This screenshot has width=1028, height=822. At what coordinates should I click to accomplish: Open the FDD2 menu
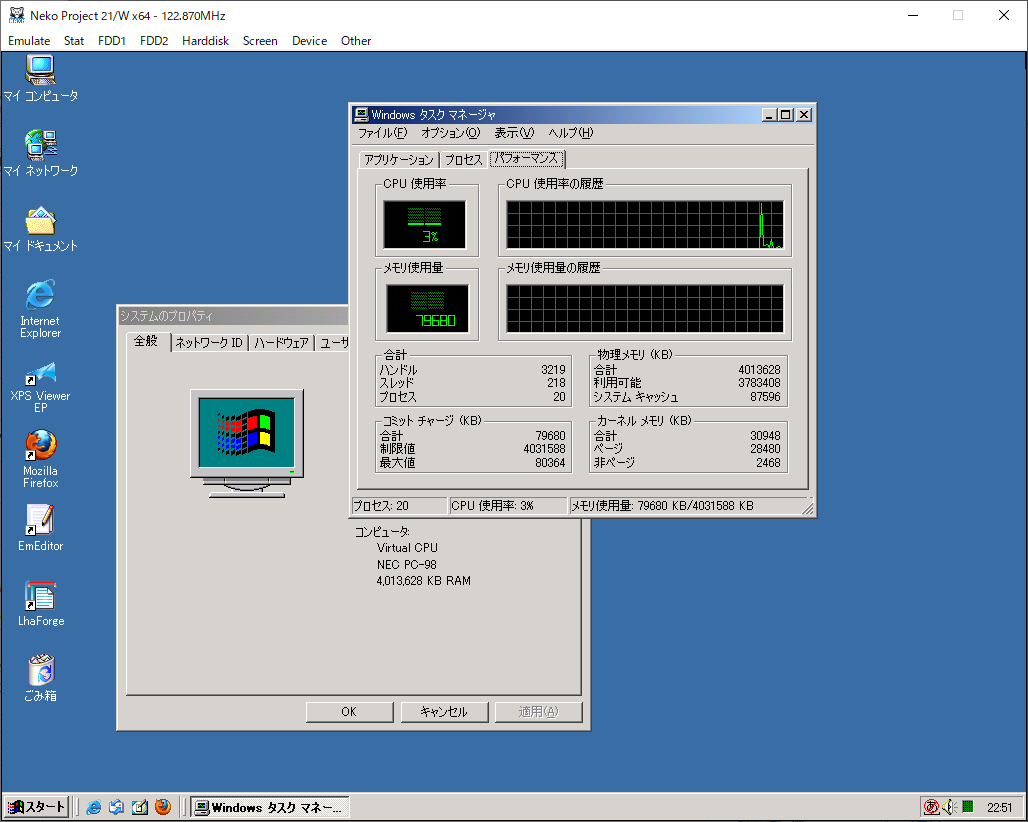click(154, 41)
